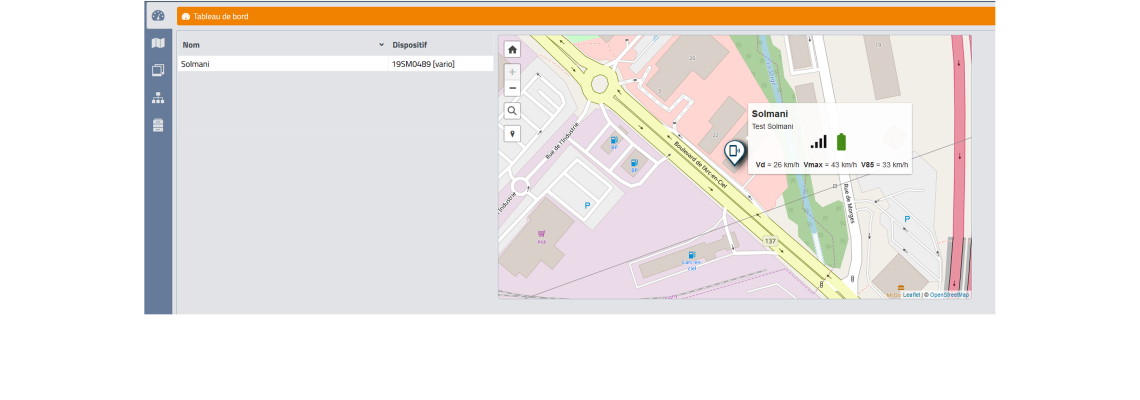
Task: Click the signal strength bars in popup
Action: (x=819, y=142)
